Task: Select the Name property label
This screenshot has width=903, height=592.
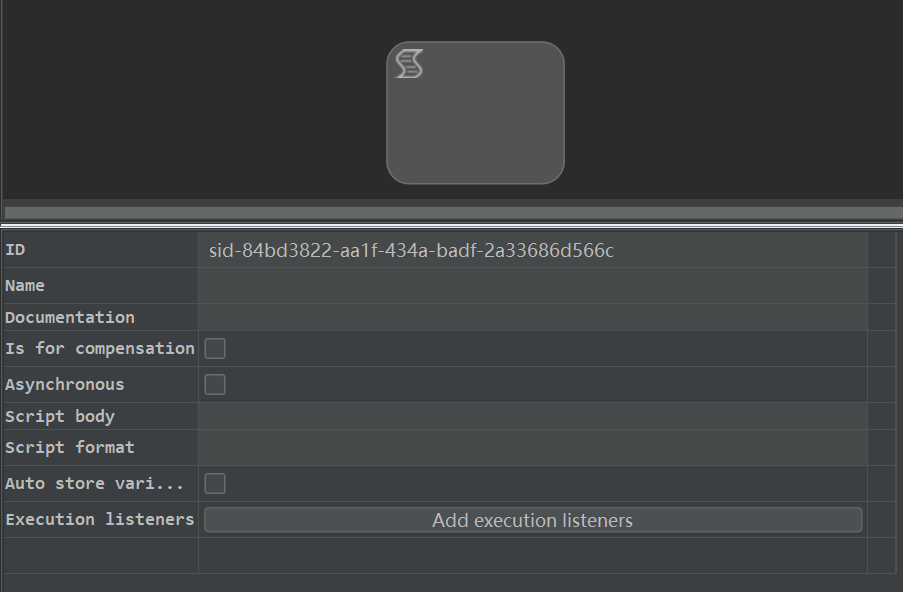Action: coord(25,286)
